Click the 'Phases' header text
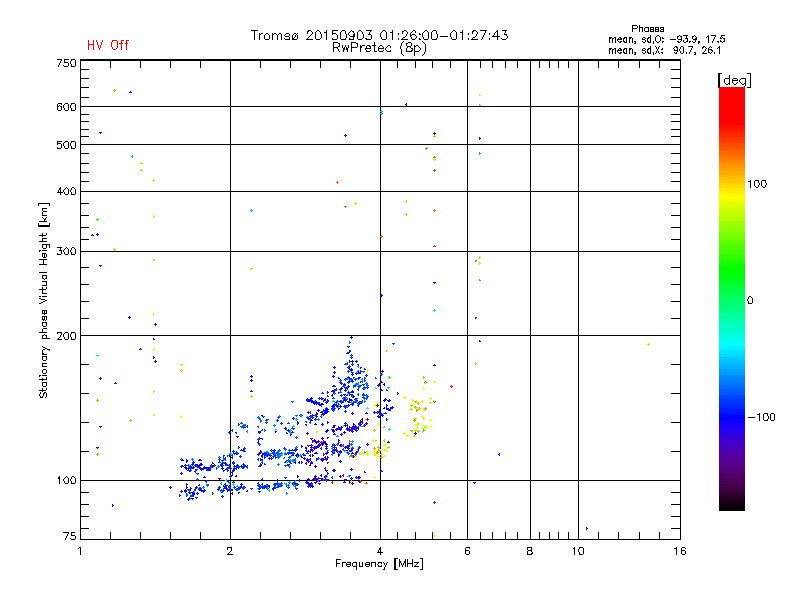Screen dimensions: 800x600 tap(647, 29)
